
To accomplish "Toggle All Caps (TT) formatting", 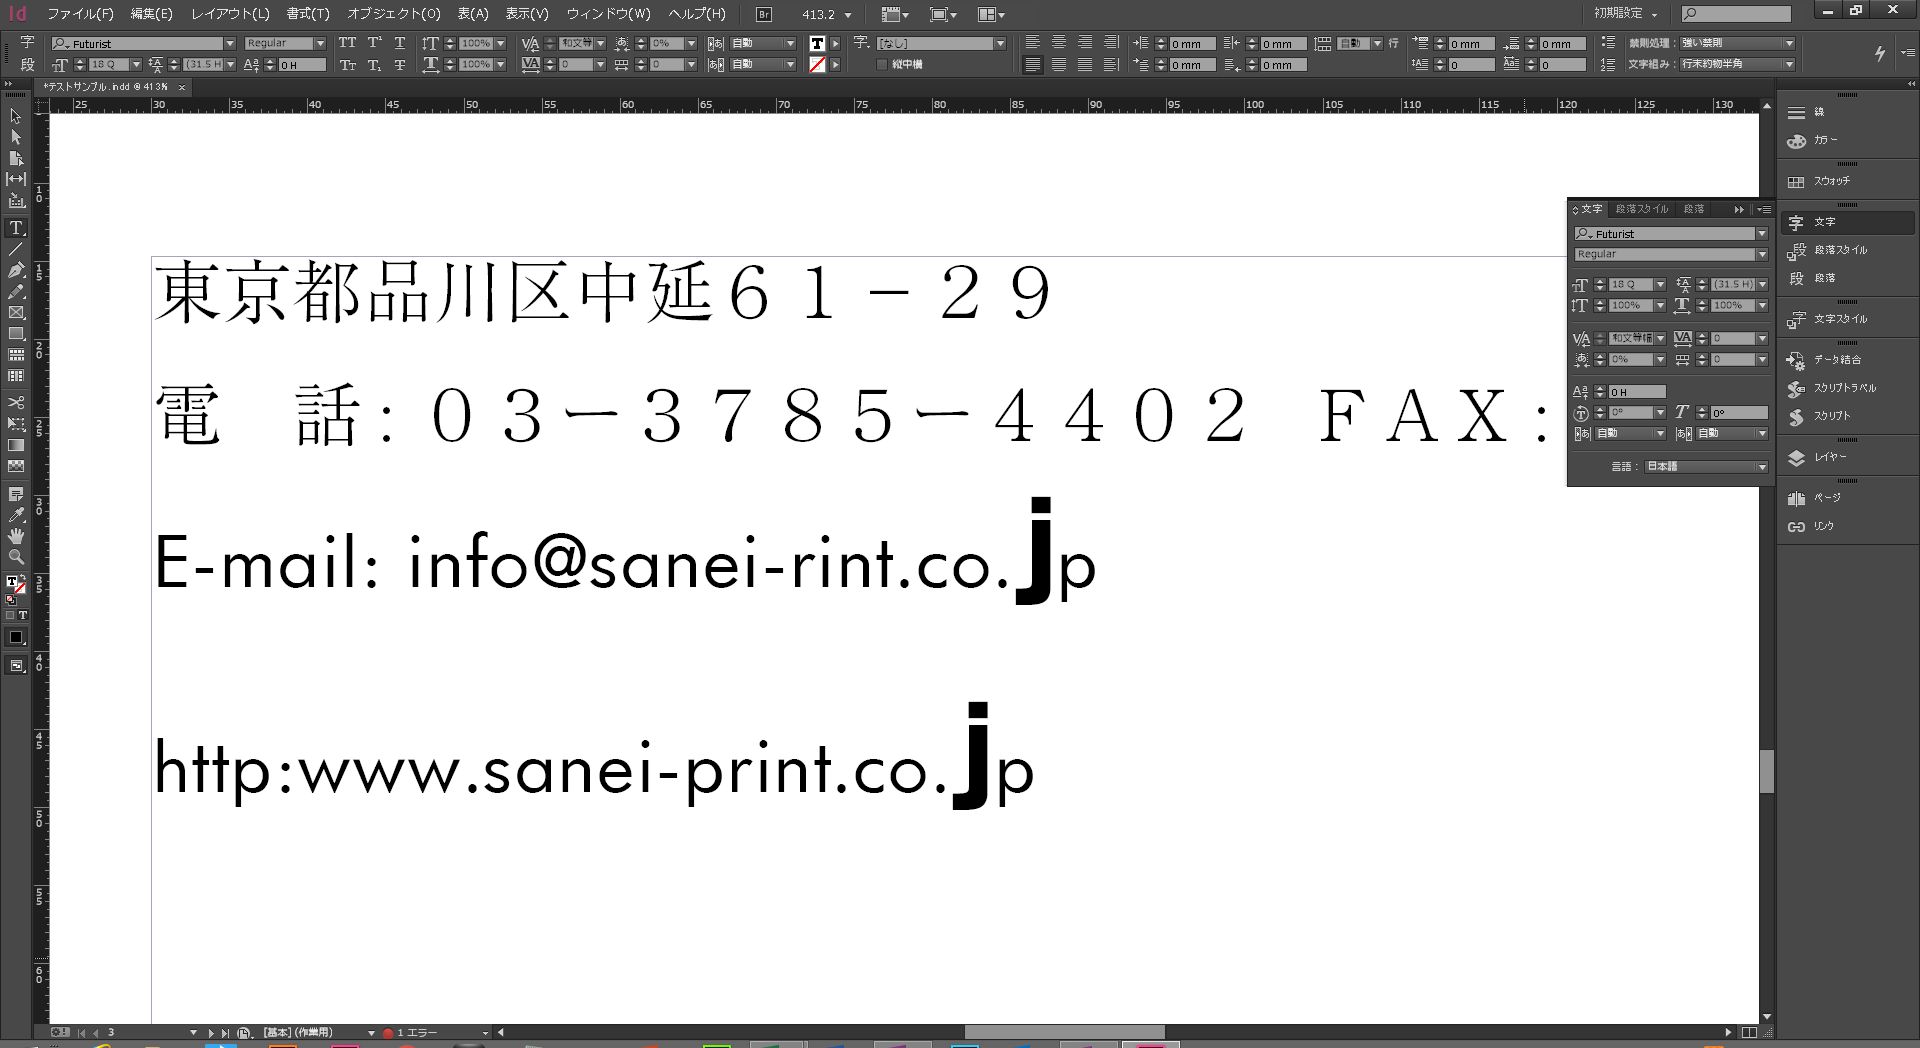I will [347, 43].
